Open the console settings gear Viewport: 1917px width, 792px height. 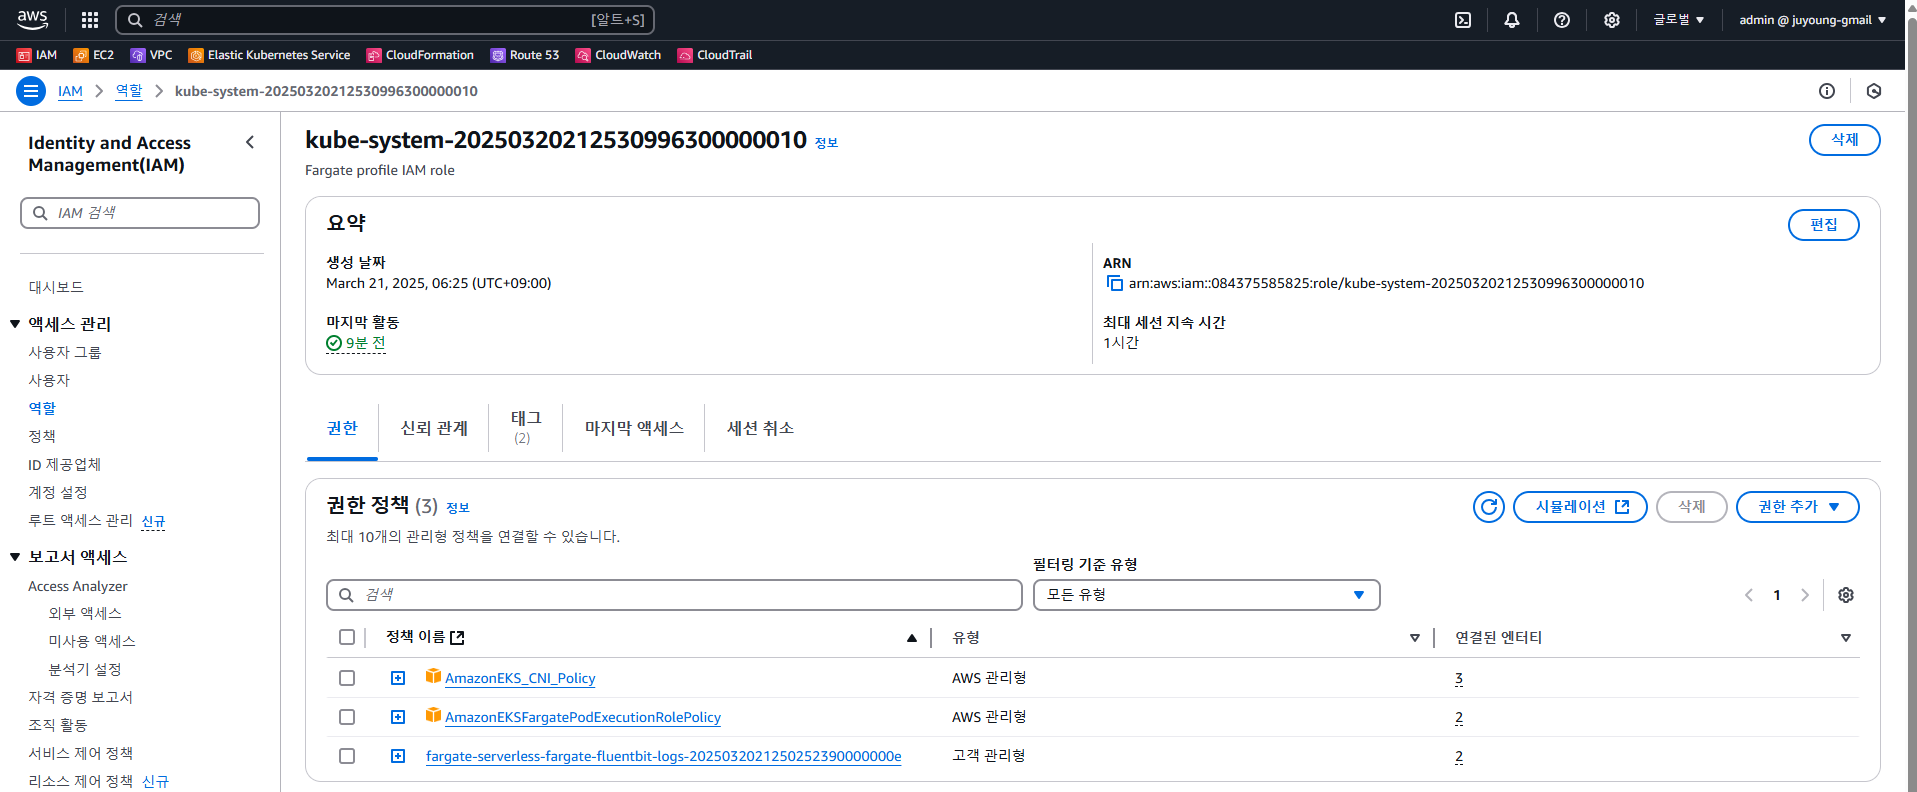click(1612, 20)
